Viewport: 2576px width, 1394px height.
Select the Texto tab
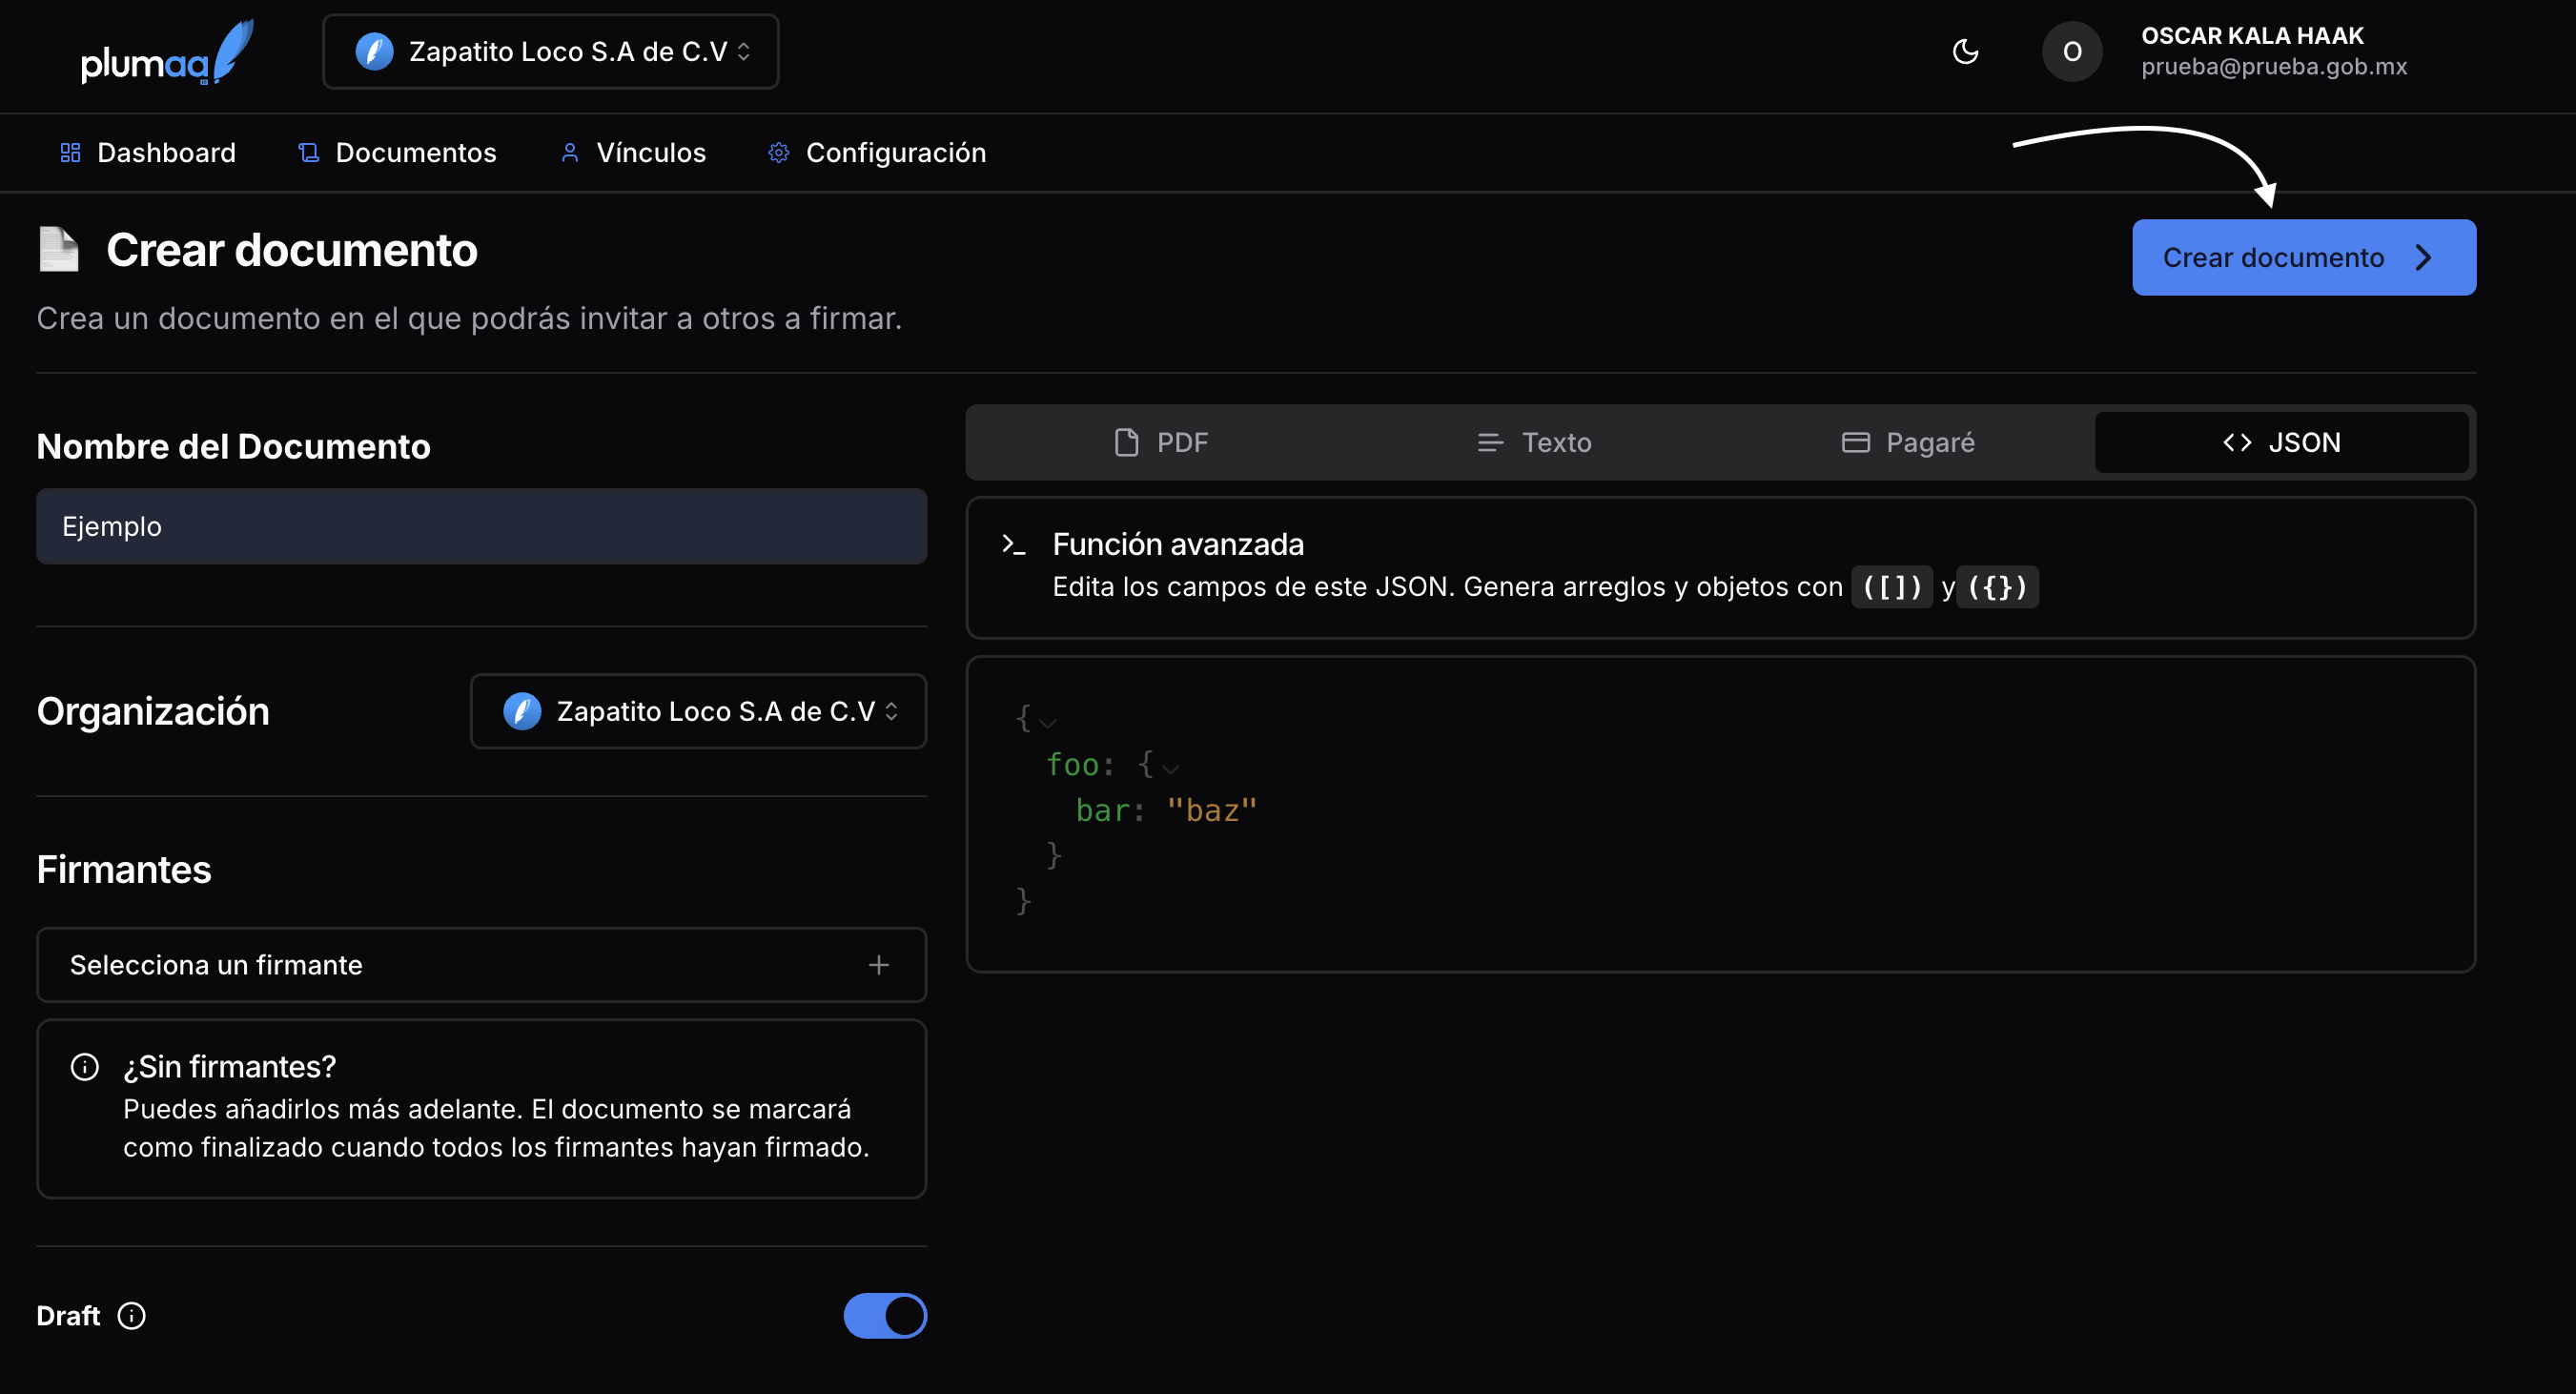pyautogui.click(x=1534, y=443)
